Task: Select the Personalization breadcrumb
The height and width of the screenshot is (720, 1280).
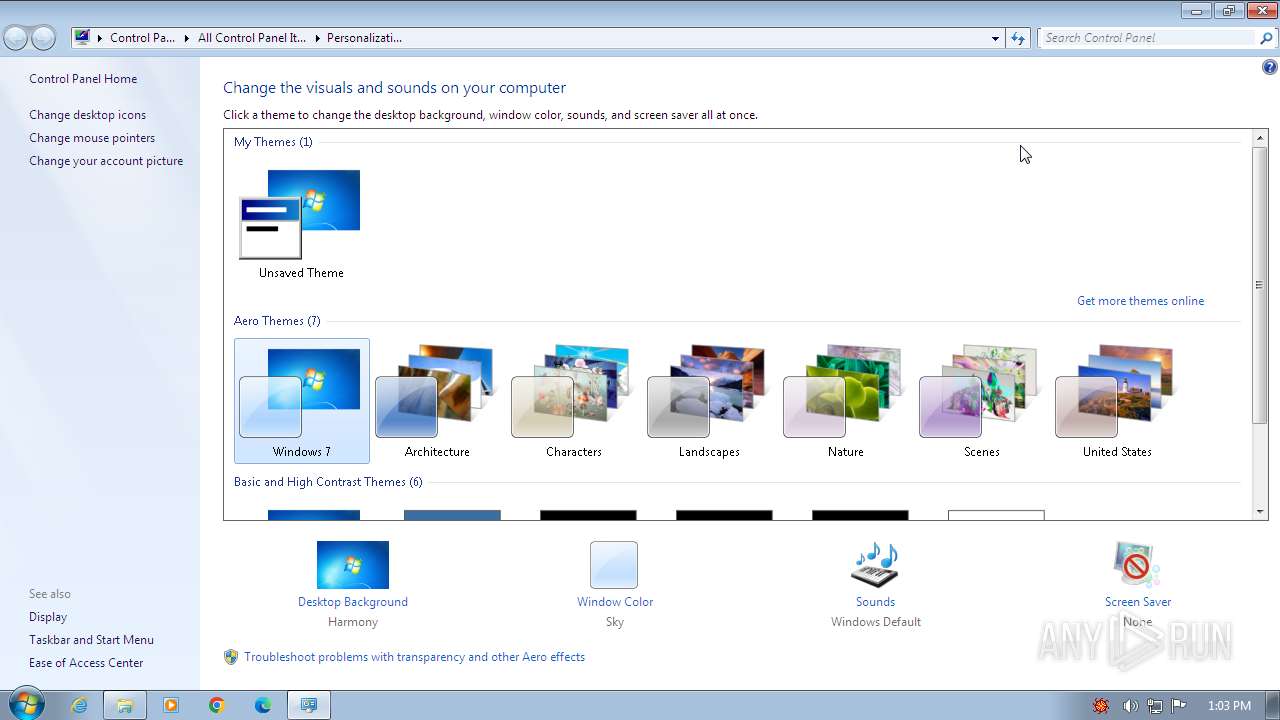Action: pos(364,38)
